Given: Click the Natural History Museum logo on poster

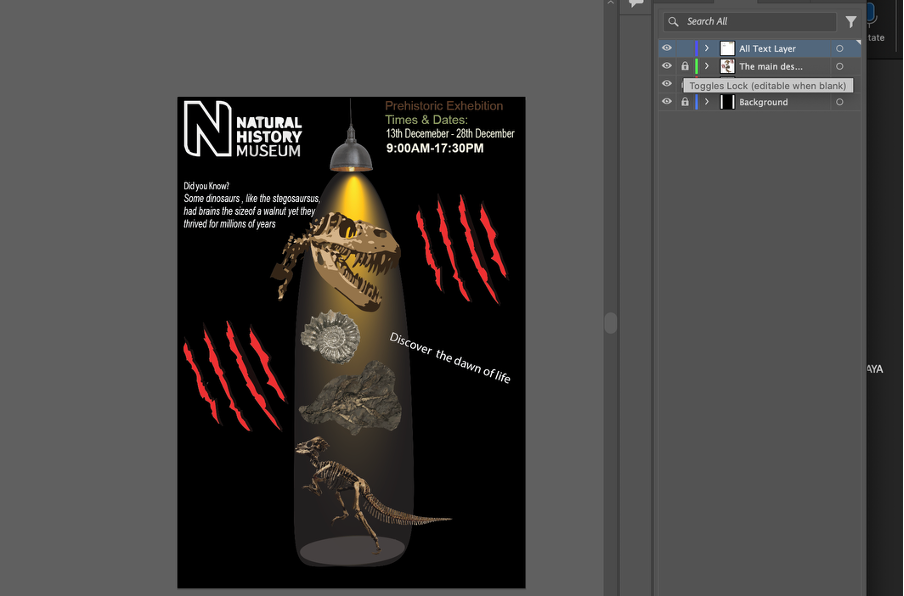Looking at the screenshot, I should click(x=243, y=129).
